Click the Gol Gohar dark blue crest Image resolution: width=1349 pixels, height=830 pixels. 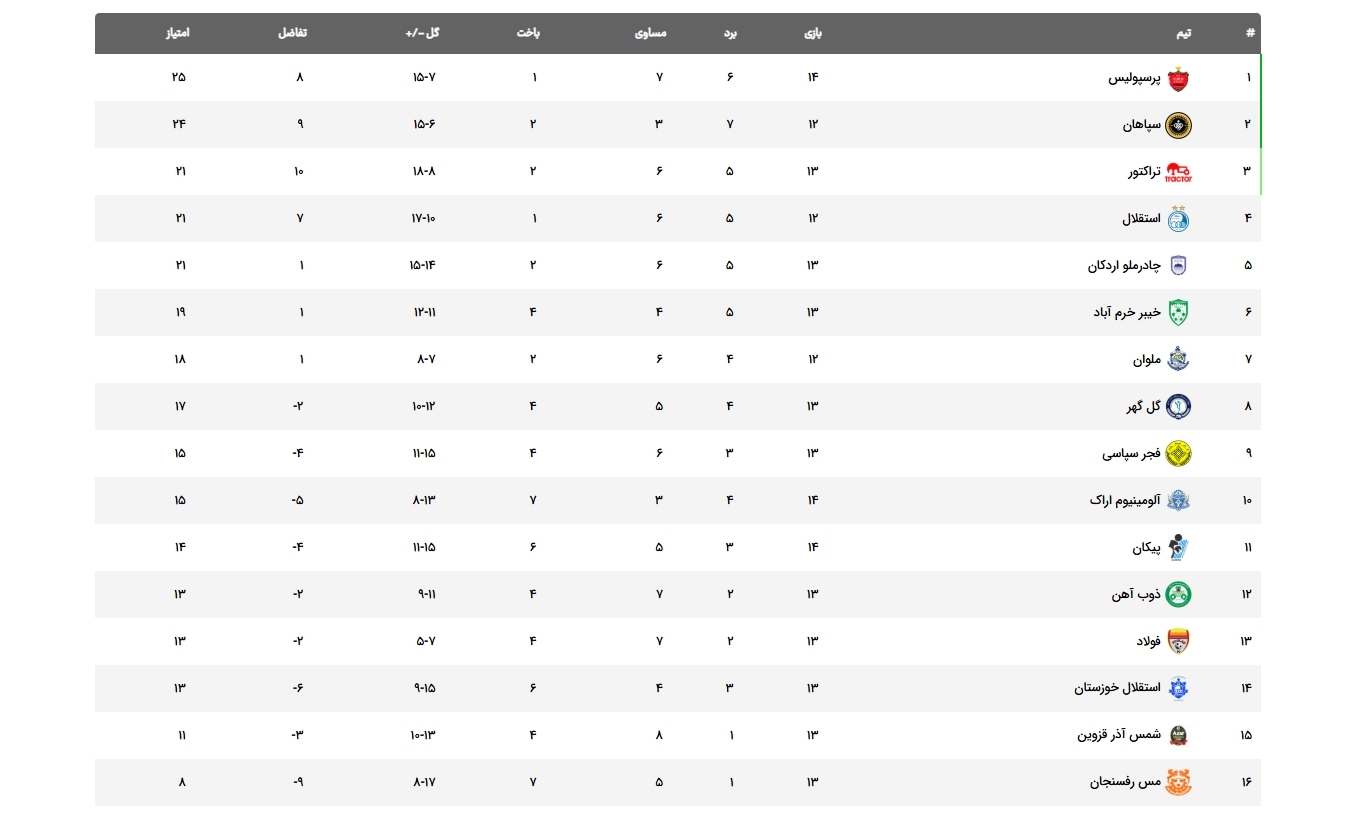tap(1180, 407)
